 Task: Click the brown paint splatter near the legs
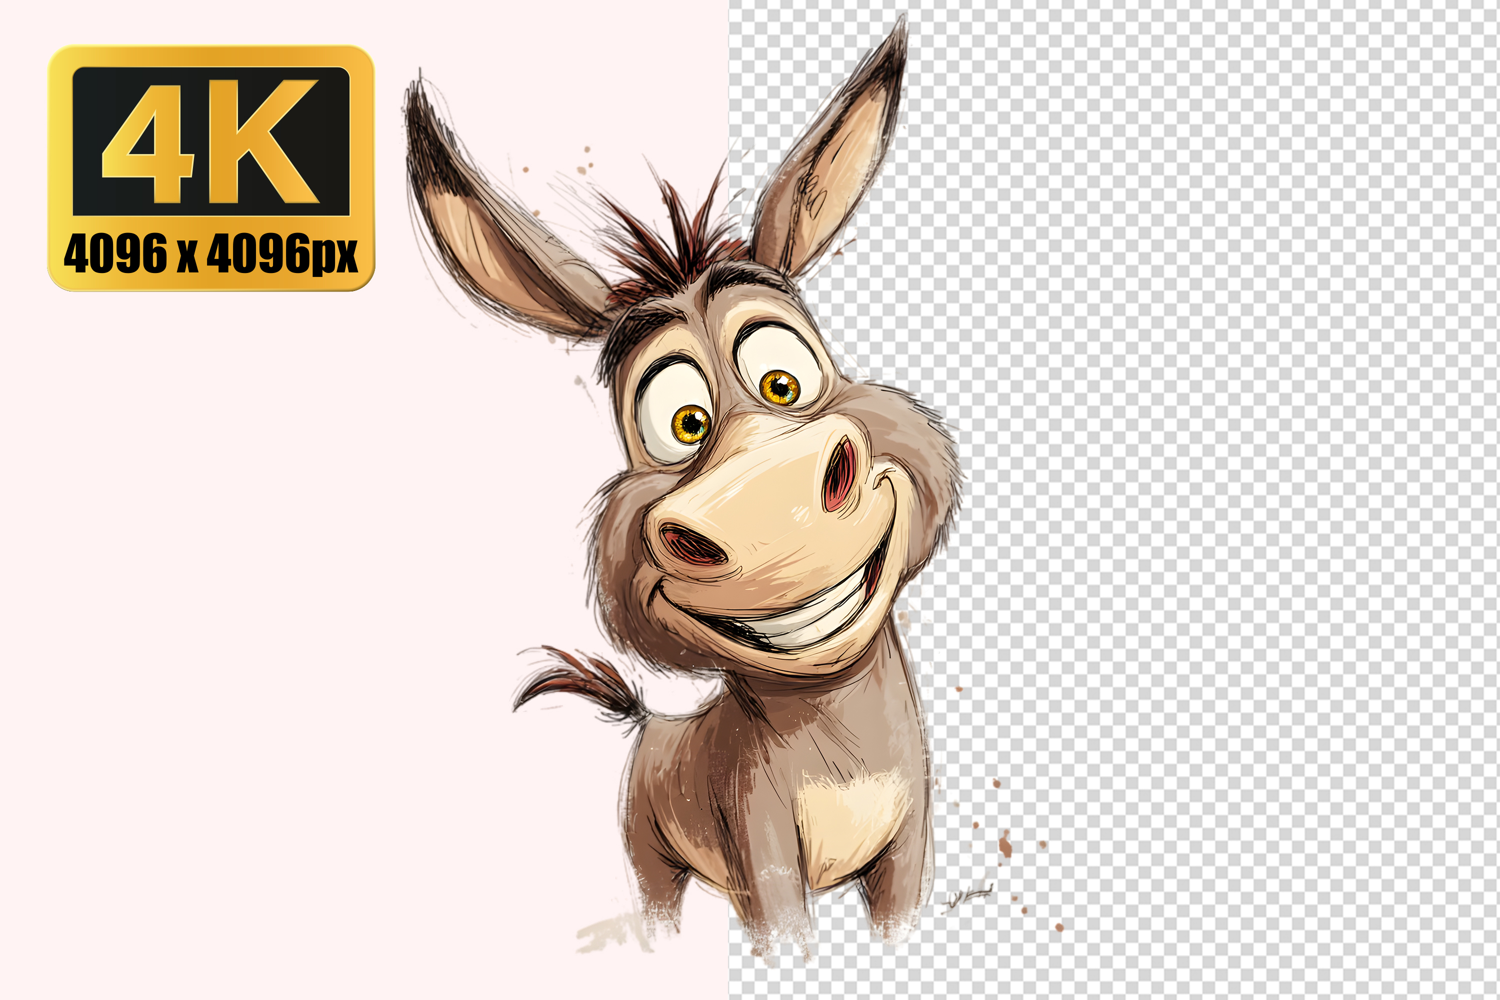[1005, 846]
